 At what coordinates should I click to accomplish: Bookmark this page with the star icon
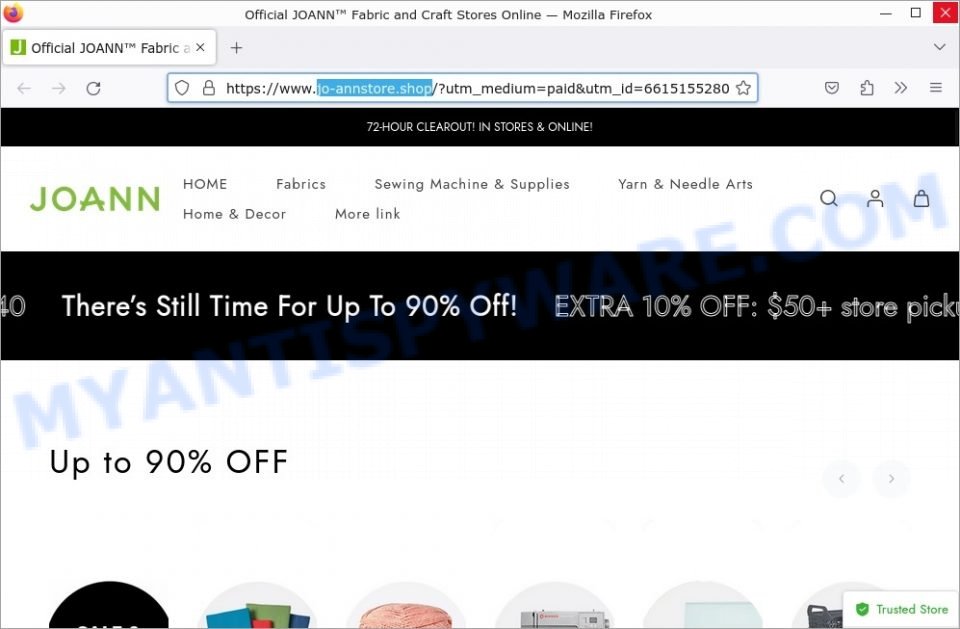(743, 88)
